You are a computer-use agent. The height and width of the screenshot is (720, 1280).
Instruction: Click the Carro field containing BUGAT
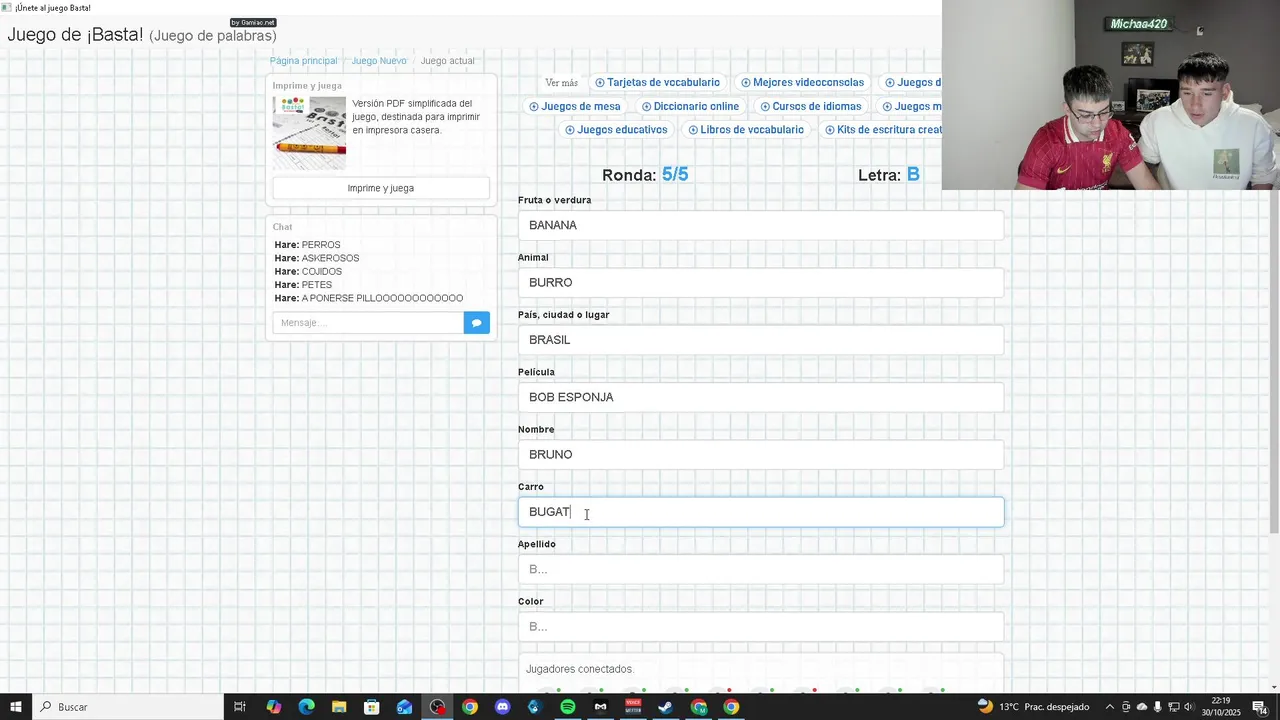(x=761, y=512)
